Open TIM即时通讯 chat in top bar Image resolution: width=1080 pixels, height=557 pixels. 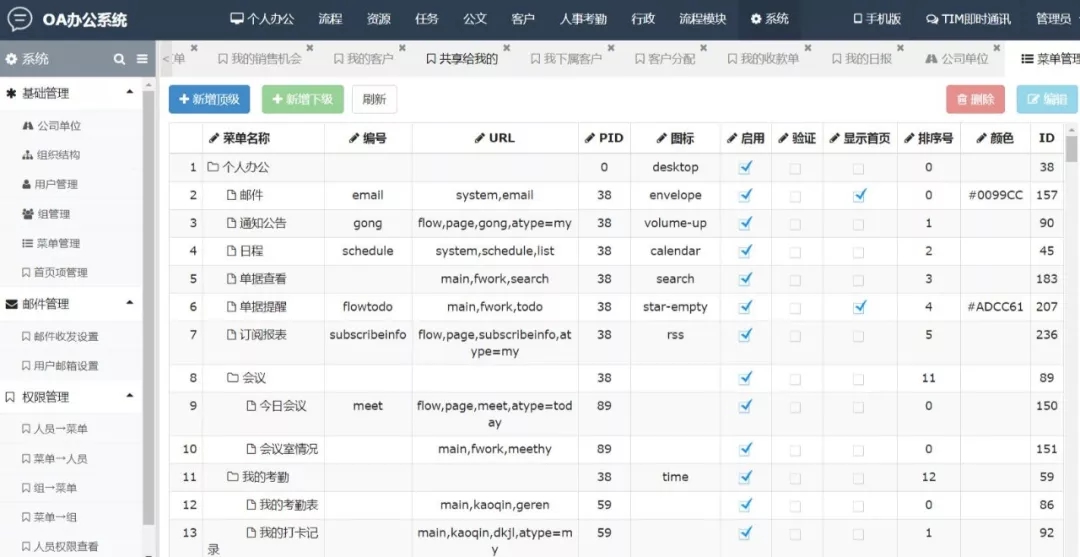pos(967,19)
